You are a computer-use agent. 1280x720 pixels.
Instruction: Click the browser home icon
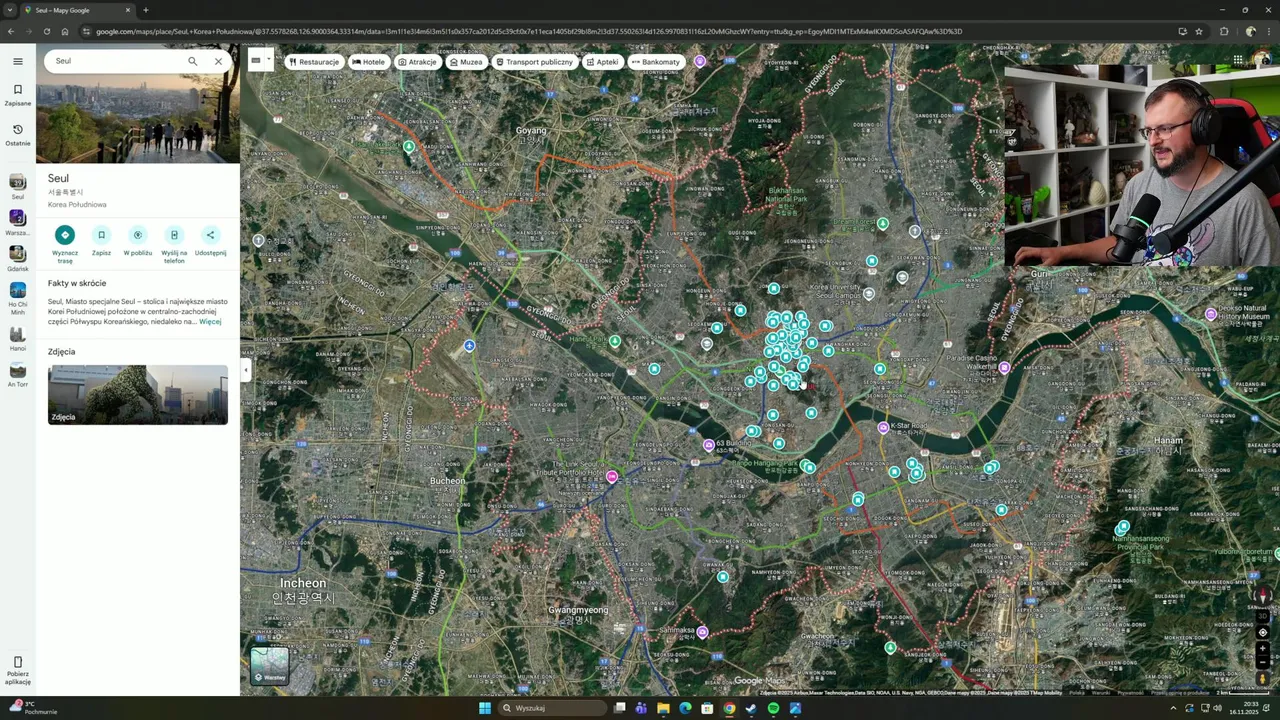[65, 31]
